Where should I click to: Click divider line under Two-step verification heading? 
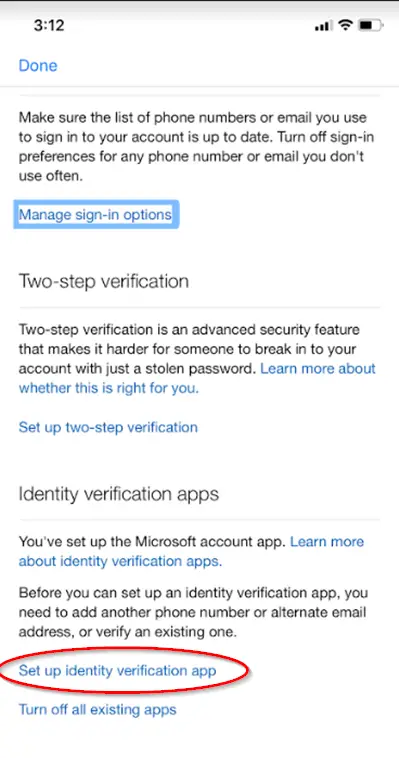[199, 307]
